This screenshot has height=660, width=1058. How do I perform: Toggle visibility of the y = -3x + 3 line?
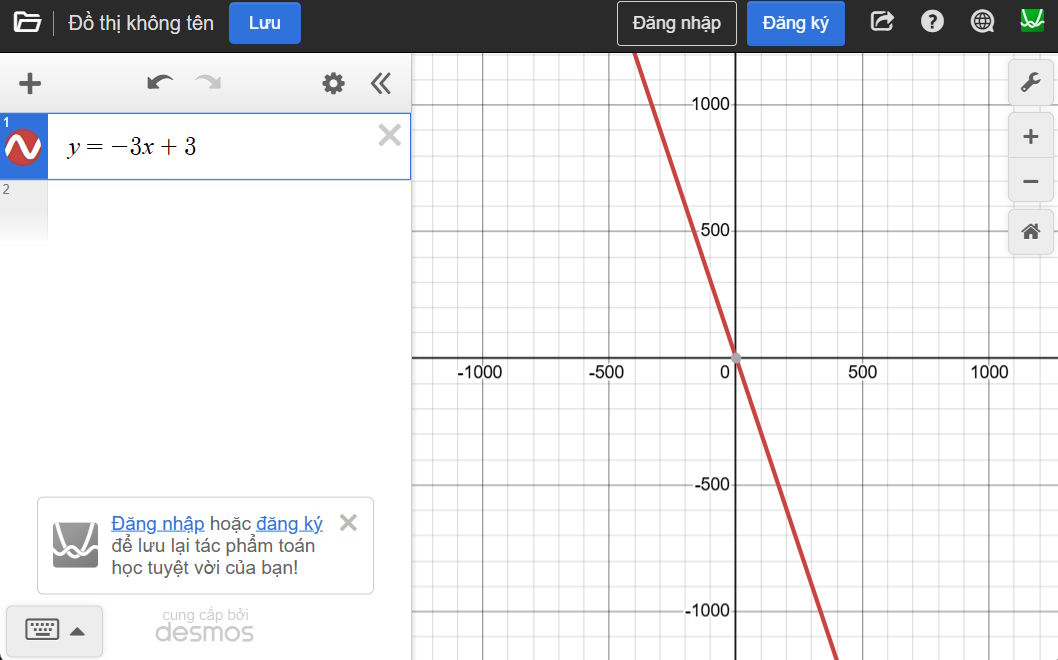24,146
